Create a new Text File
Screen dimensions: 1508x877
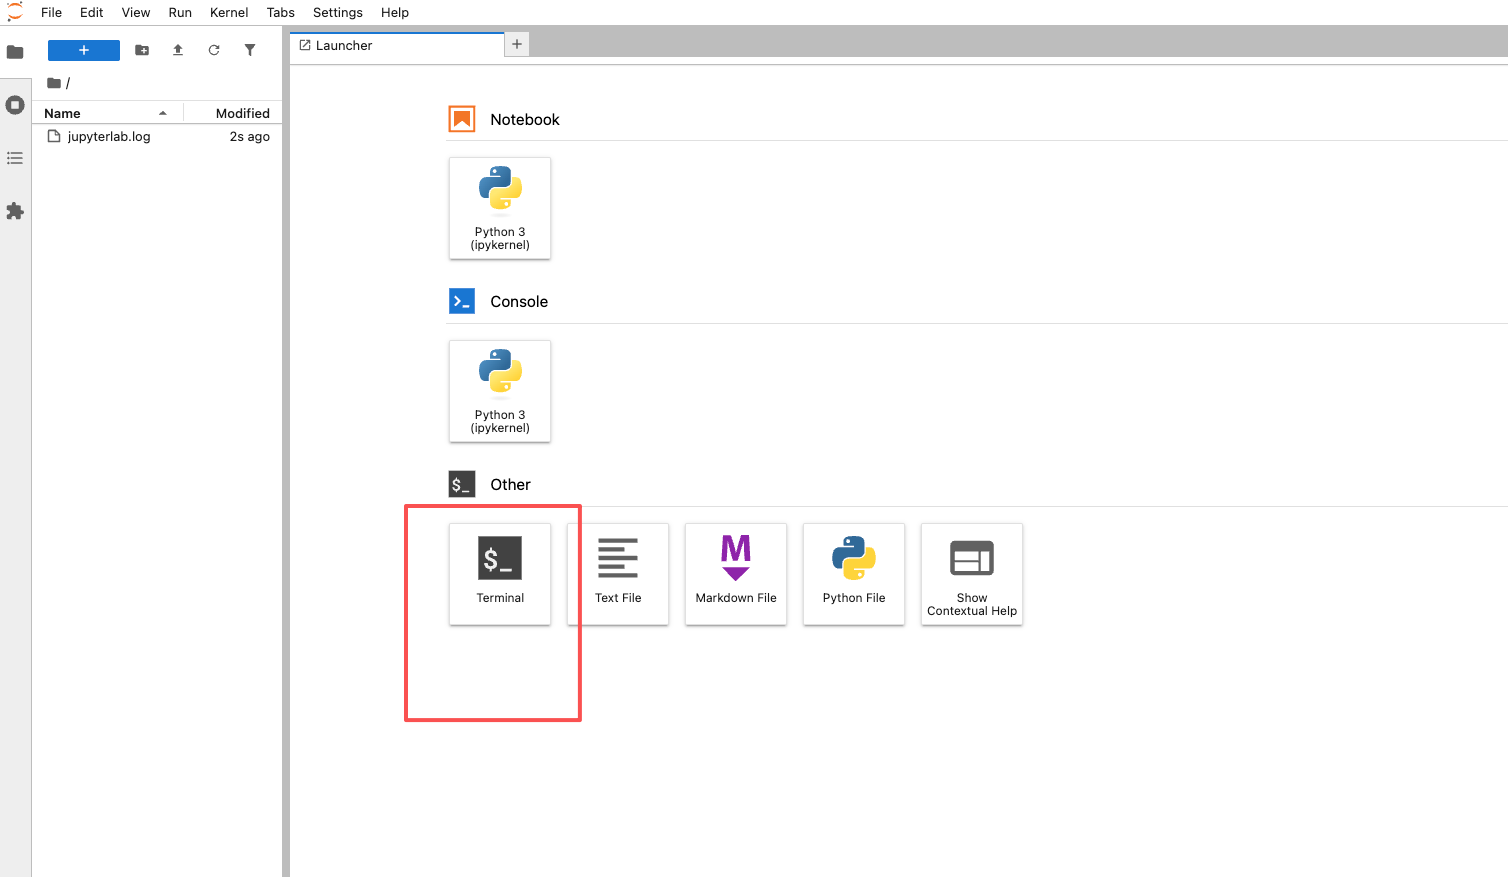pos(618,573)
